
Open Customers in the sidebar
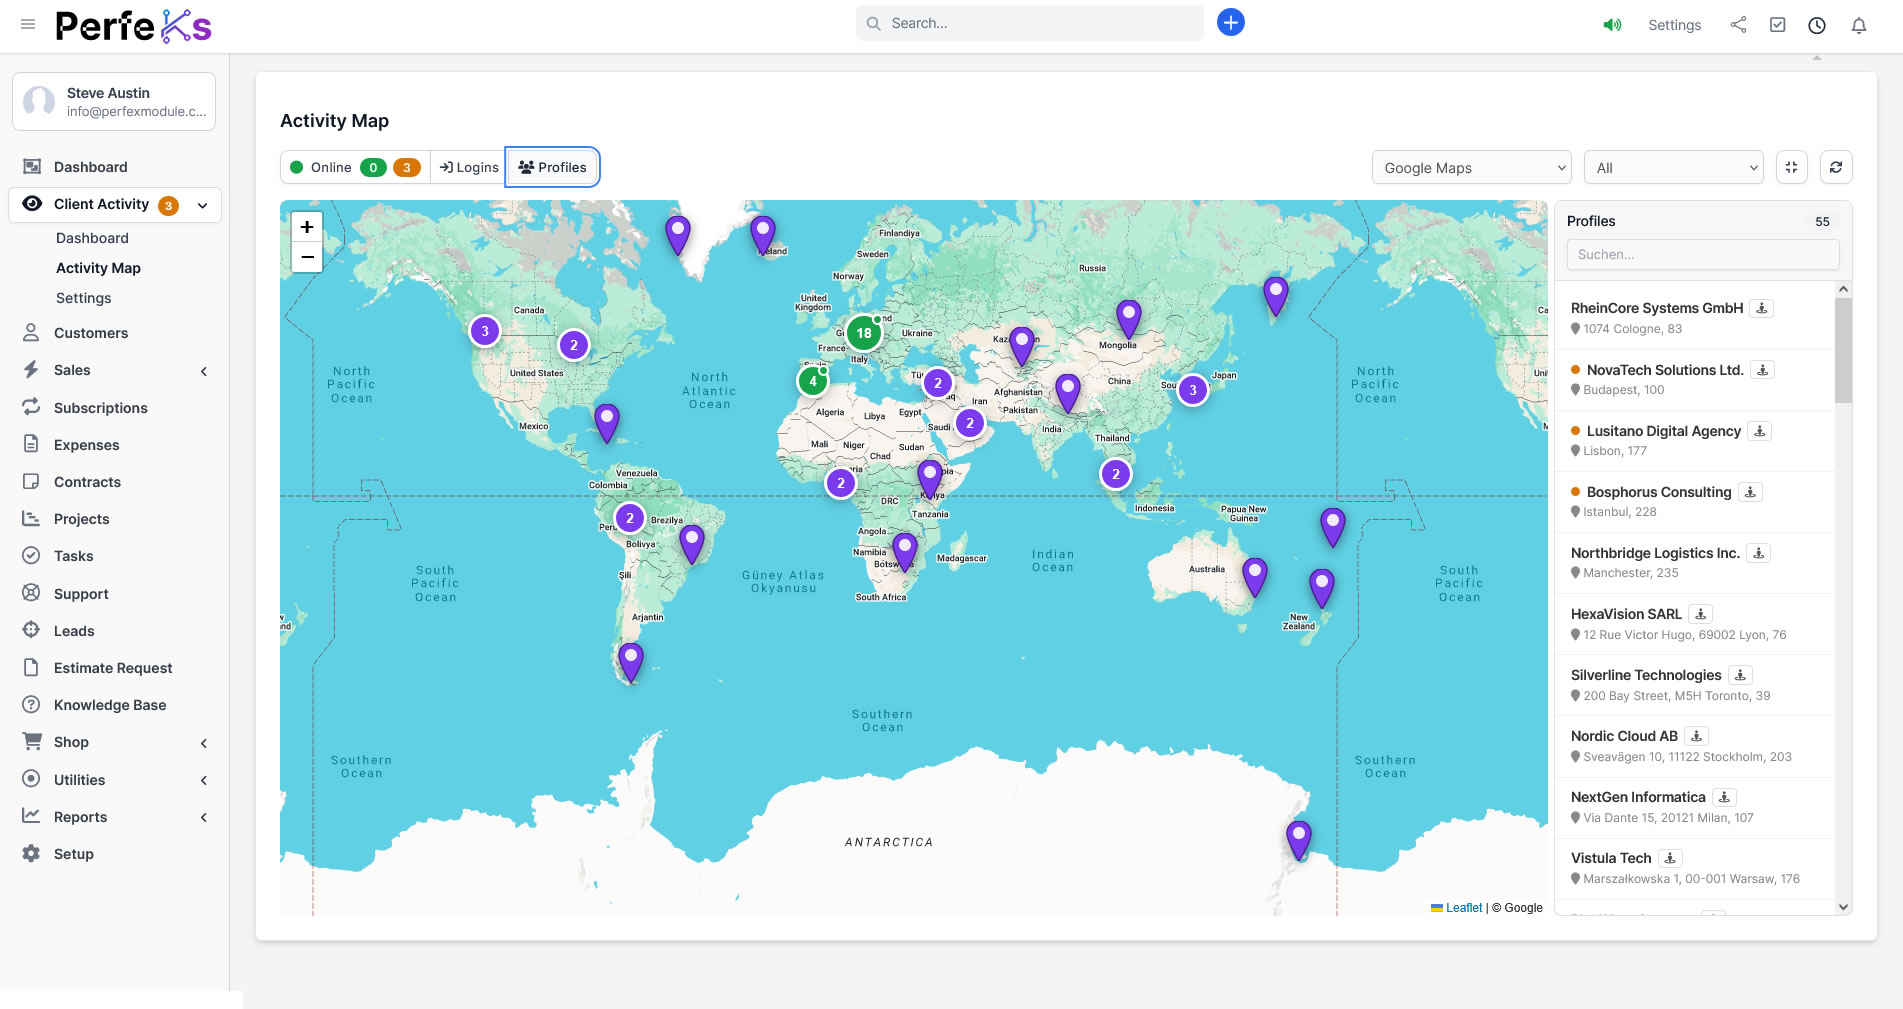tap(91, 333)
